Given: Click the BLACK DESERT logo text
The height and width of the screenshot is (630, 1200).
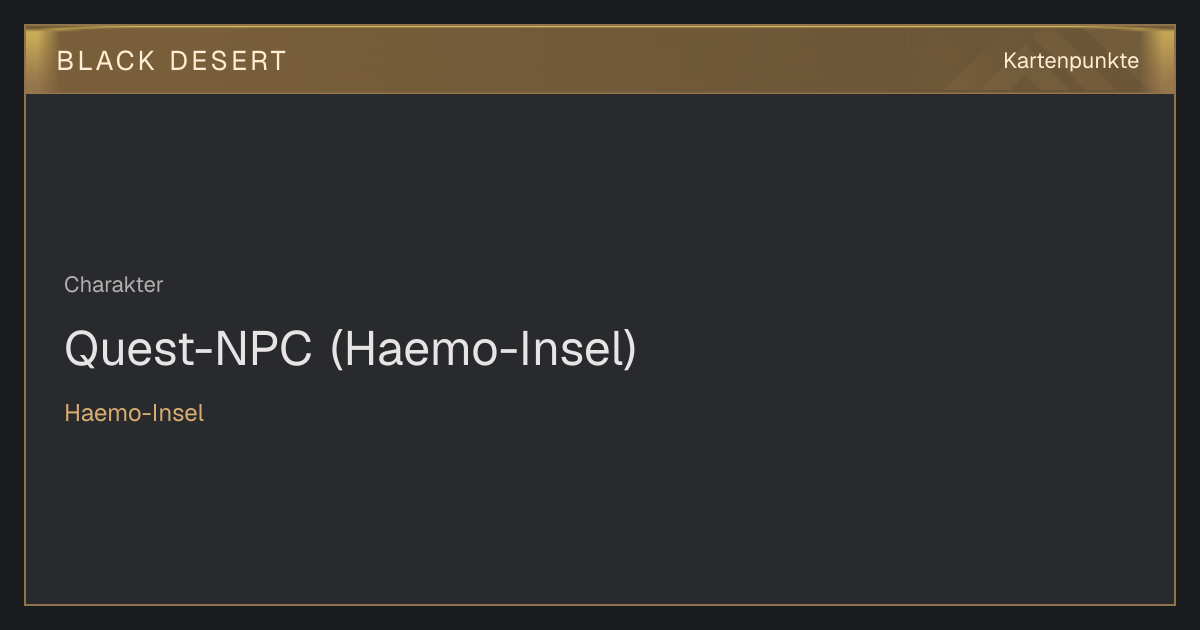Looking at the screenshot, I should click(x=172, y=61).
